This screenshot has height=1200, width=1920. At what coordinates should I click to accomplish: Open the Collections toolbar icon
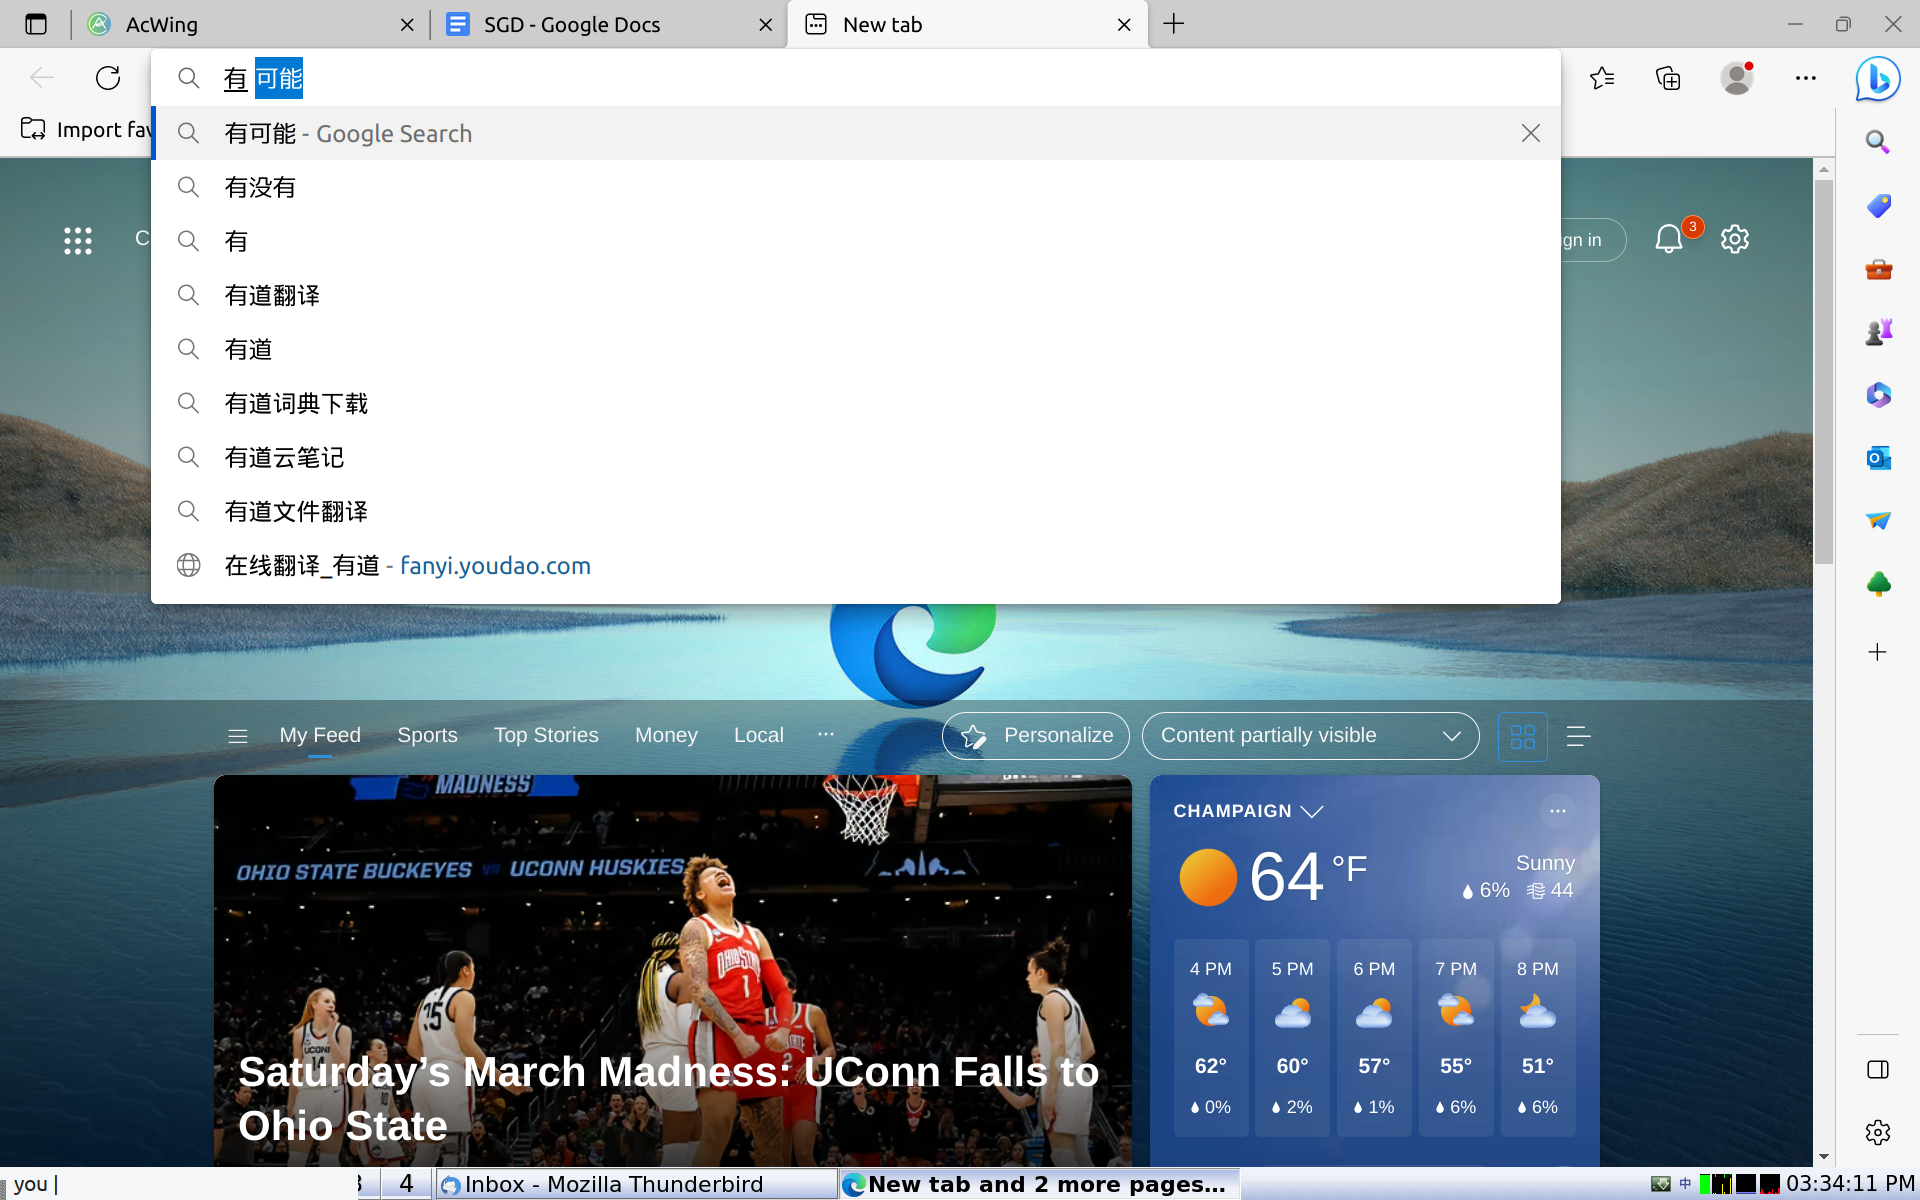click(1668, 78)
